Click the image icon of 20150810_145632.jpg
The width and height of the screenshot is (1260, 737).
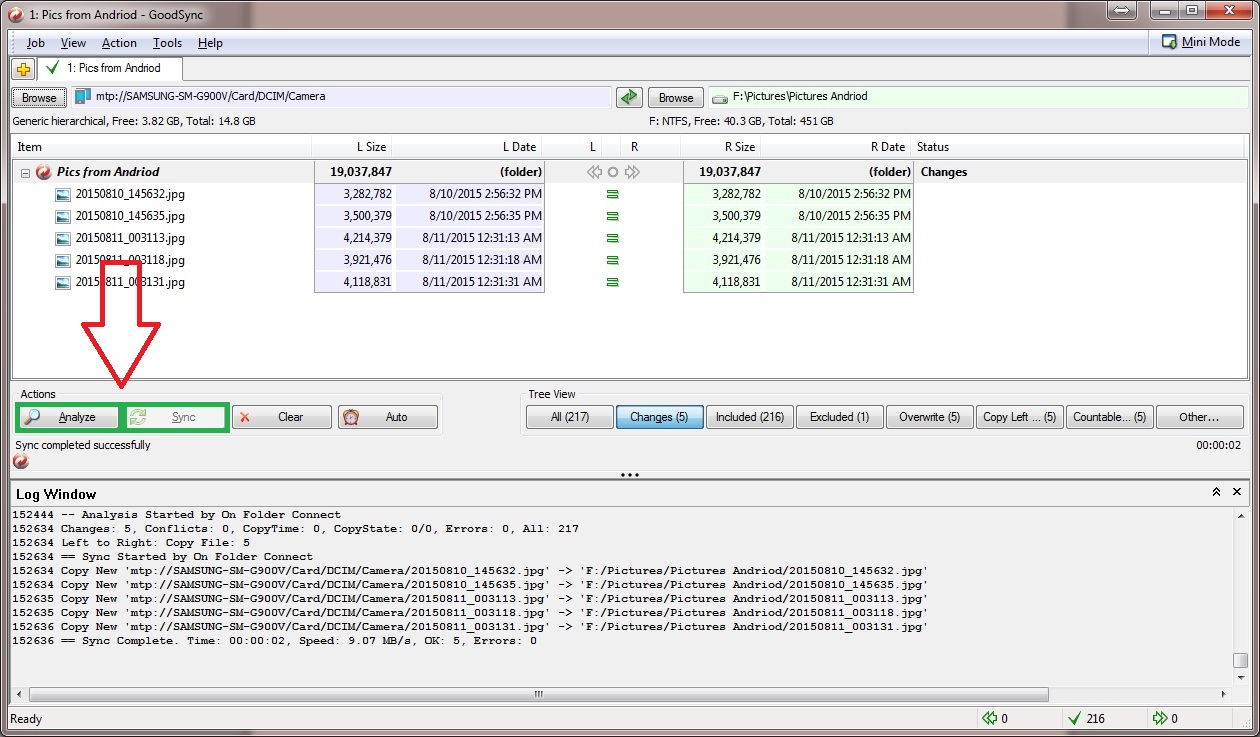[x=63, y=194]
